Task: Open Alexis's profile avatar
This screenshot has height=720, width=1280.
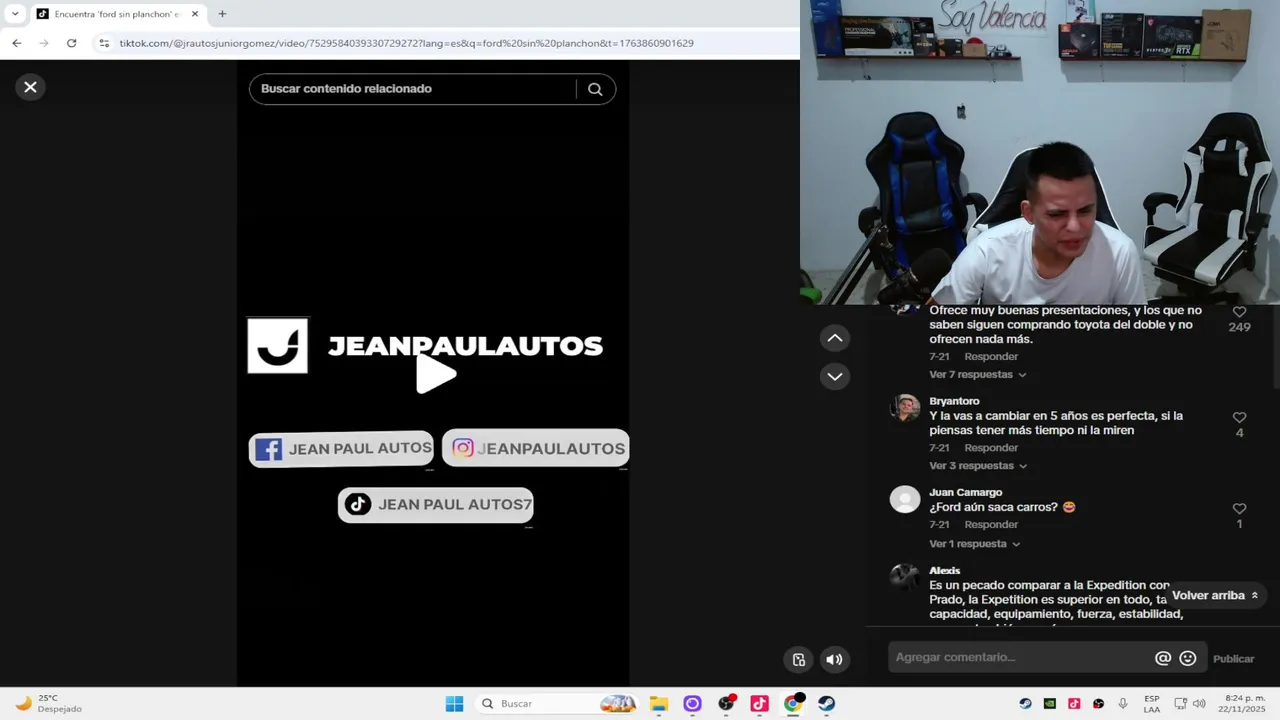Action: coord(905,577)
